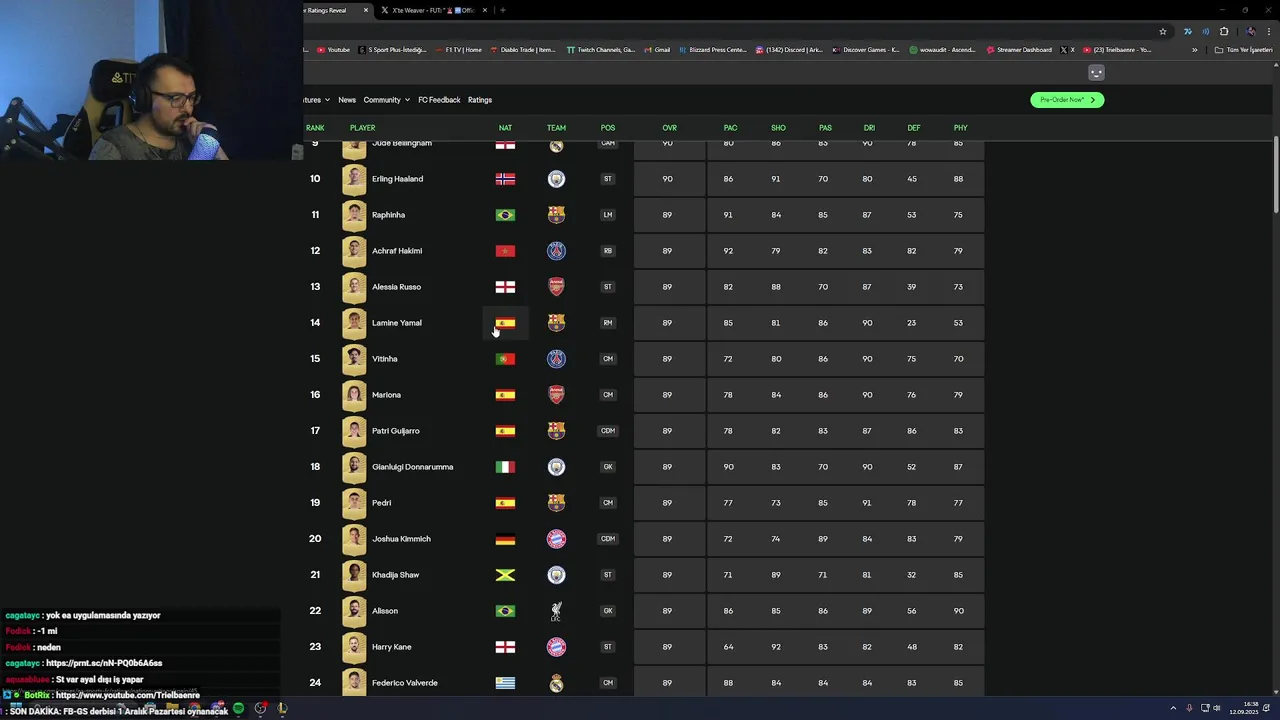Click Erling Haaland's Manchester City badge
The image size is (1280, 720).
(x=556, y=179)
